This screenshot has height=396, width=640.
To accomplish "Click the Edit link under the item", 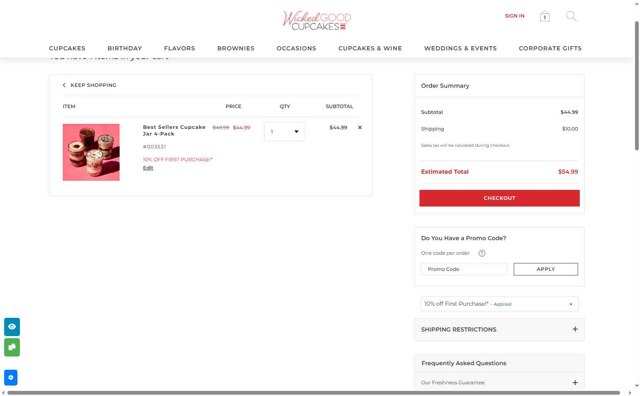I will click(x=148, y=168).
